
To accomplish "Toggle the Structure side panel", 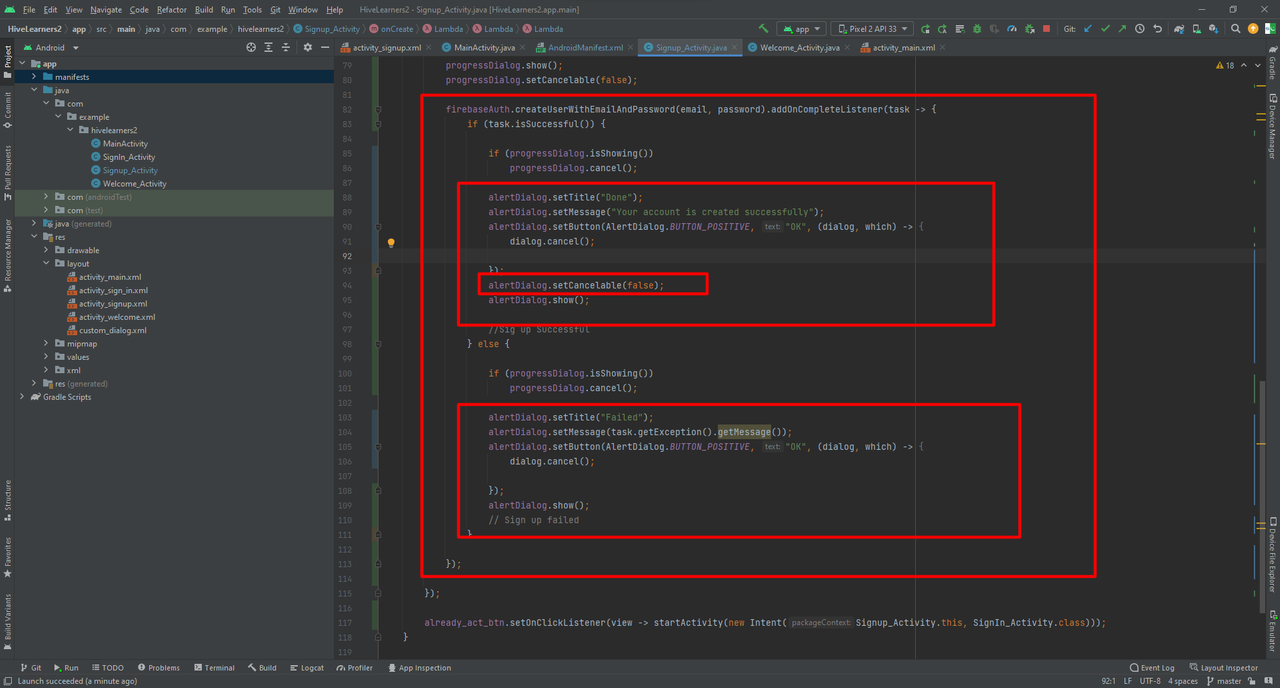I will pyautogui.click(x=8, y=502).
